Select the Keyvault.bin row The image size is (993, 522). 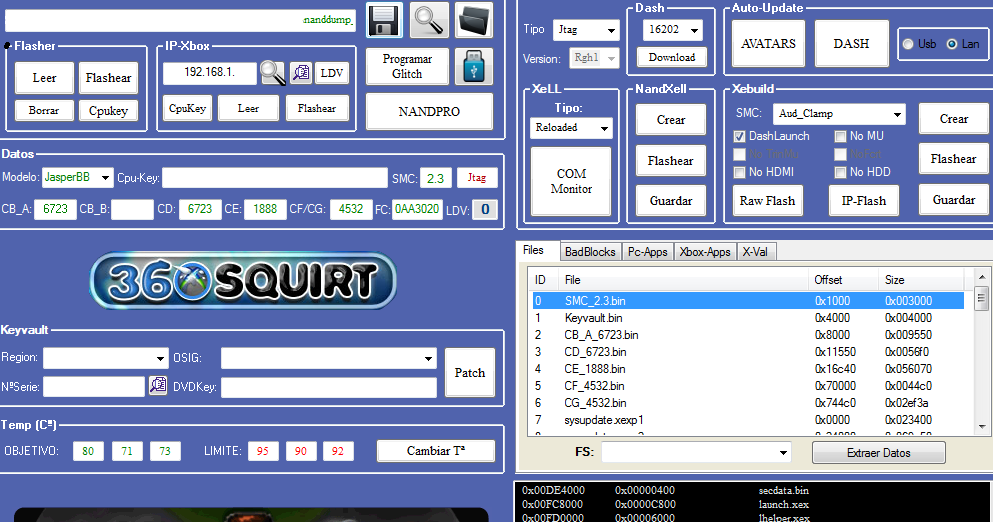coord(747,318)
